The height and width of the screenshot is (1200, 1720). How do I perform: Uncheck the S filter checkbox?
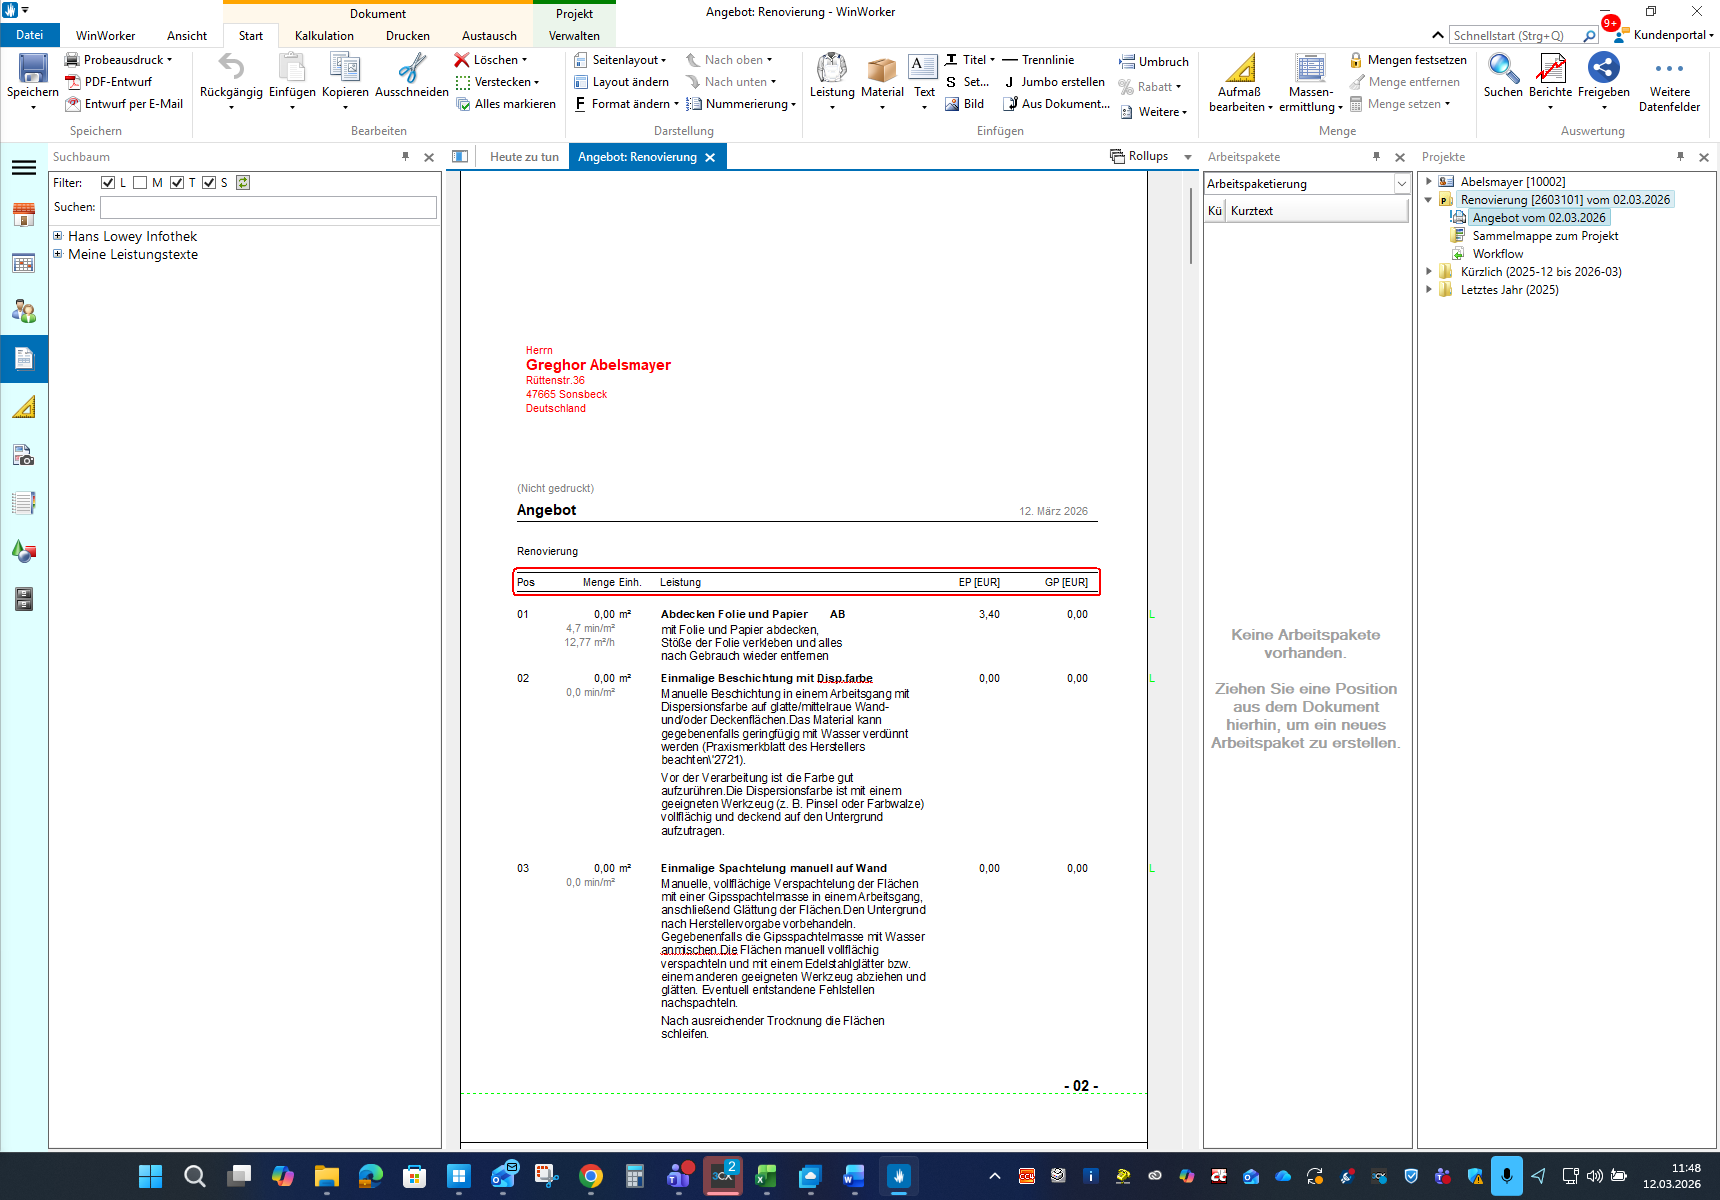tap(209, 183)
